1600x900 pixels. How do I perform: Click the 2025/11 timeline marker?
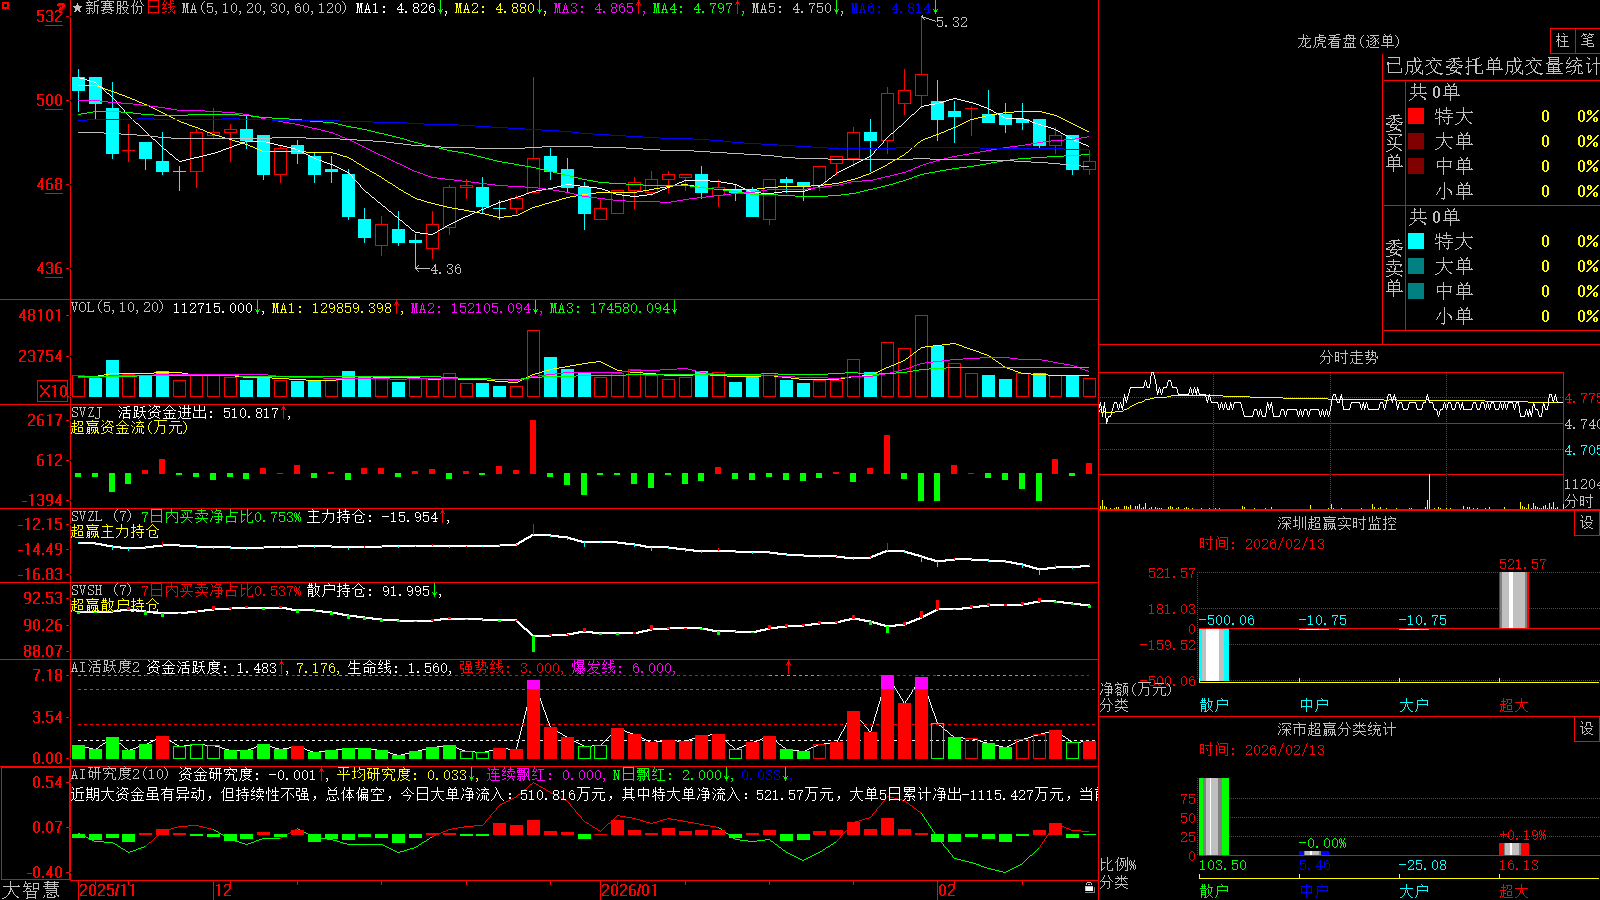(107, 890)
